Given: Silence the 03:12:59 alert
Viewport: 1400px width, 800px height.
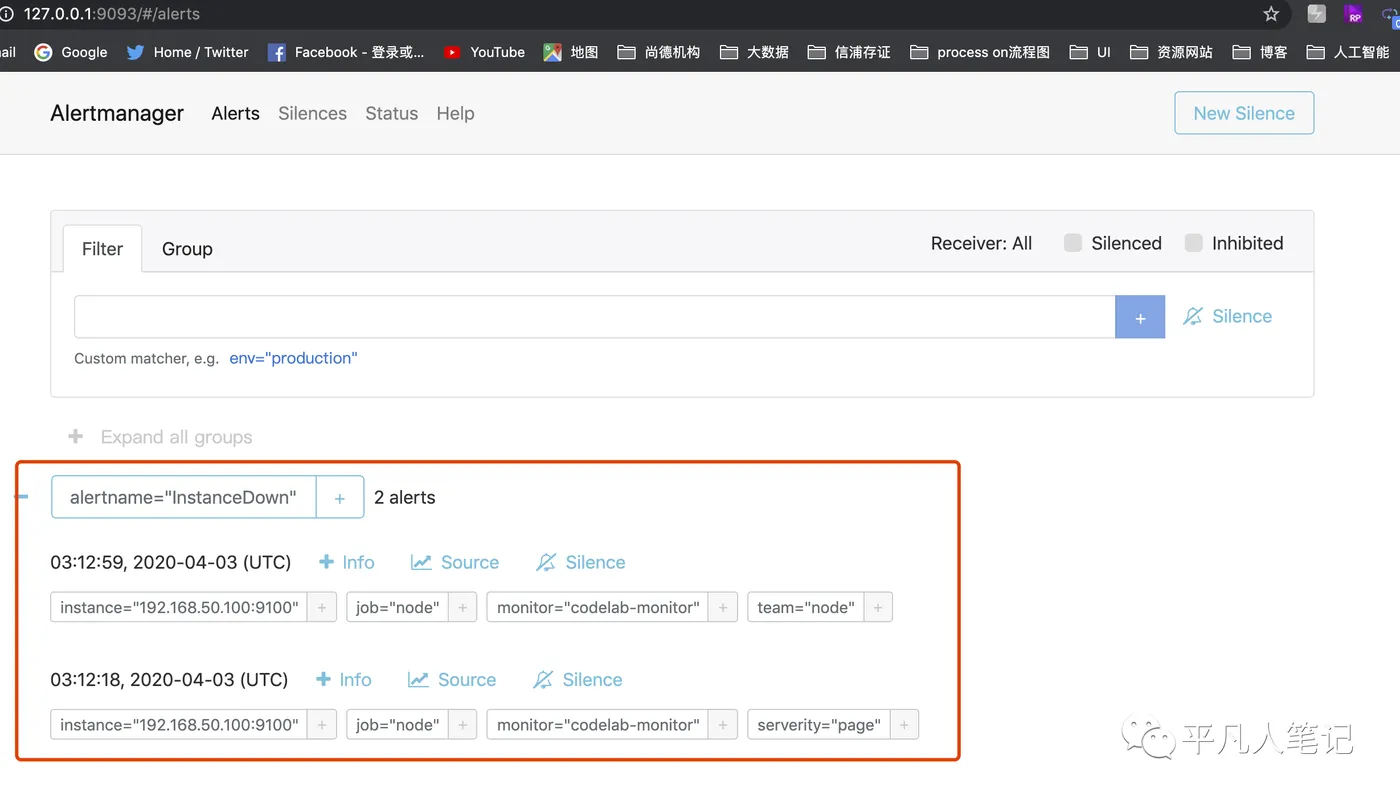Looking at the screenshot, I should click(580, 562).
